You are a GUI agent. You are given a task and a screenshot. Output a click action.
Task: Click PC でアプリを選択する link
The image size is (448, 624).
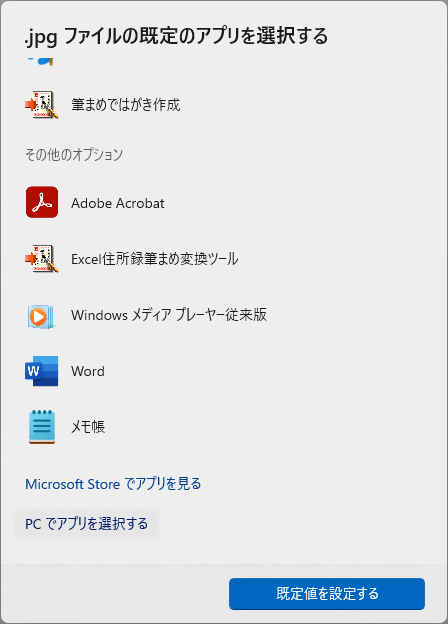coord(86,523)
